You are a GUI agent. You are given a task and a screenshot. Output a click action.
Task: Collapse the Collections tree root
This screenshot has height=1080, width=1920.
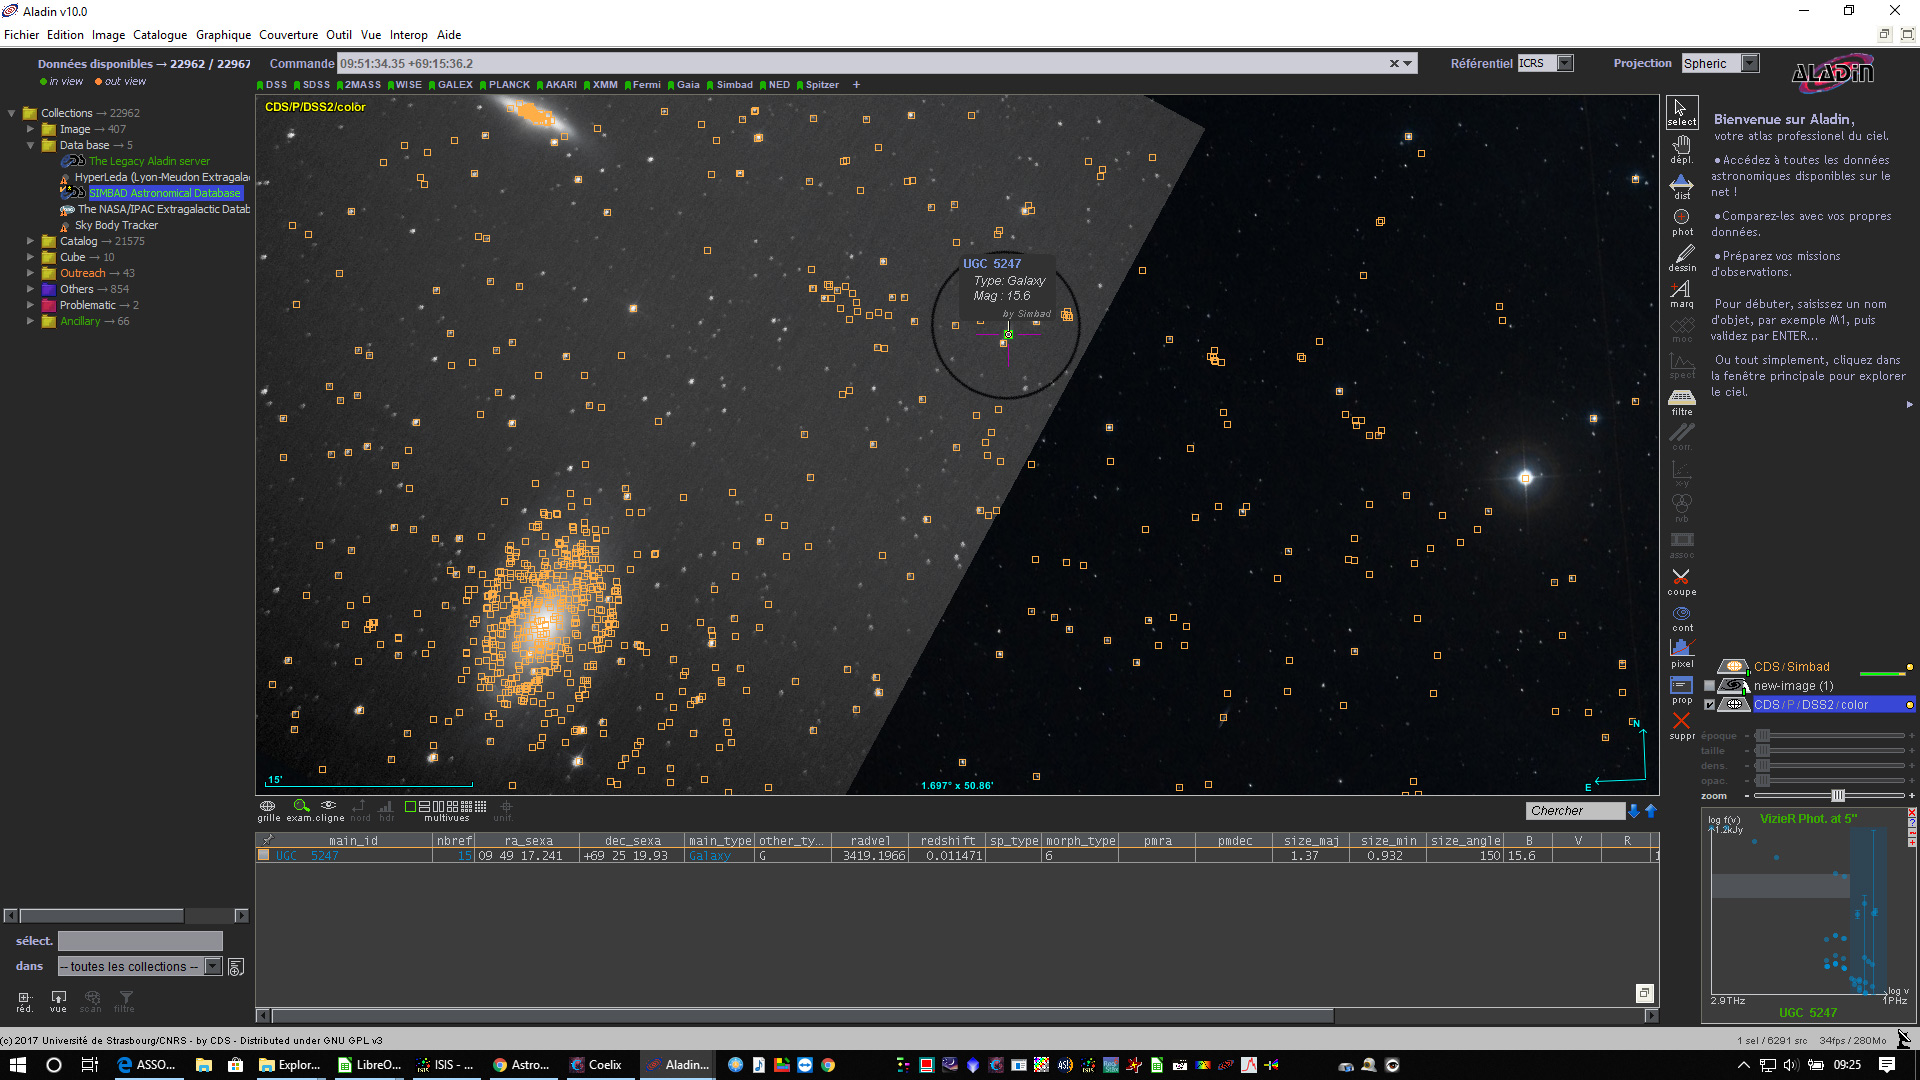(11, 113)
